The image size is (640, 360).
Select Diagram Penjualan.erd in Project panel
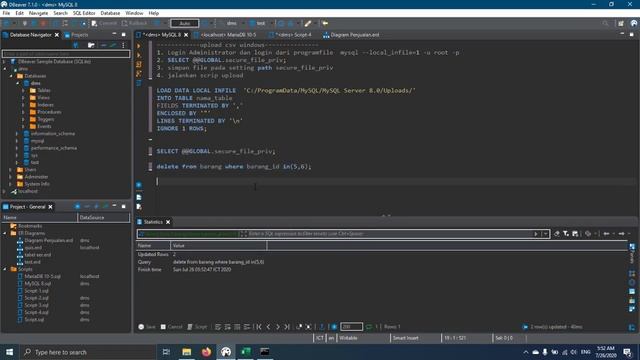[x=48, y=240]
